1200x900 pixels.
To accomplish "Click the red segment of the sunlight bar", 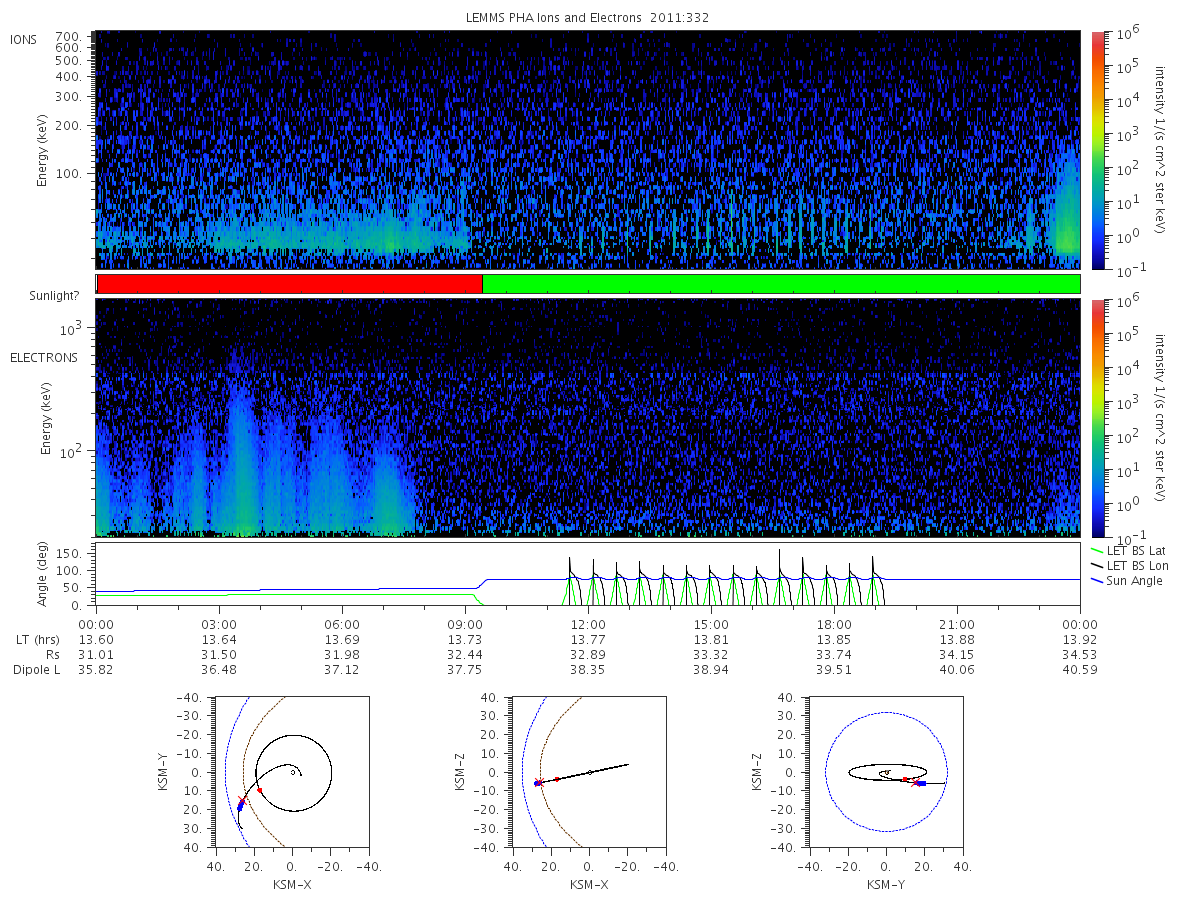I will click(289, 284).
